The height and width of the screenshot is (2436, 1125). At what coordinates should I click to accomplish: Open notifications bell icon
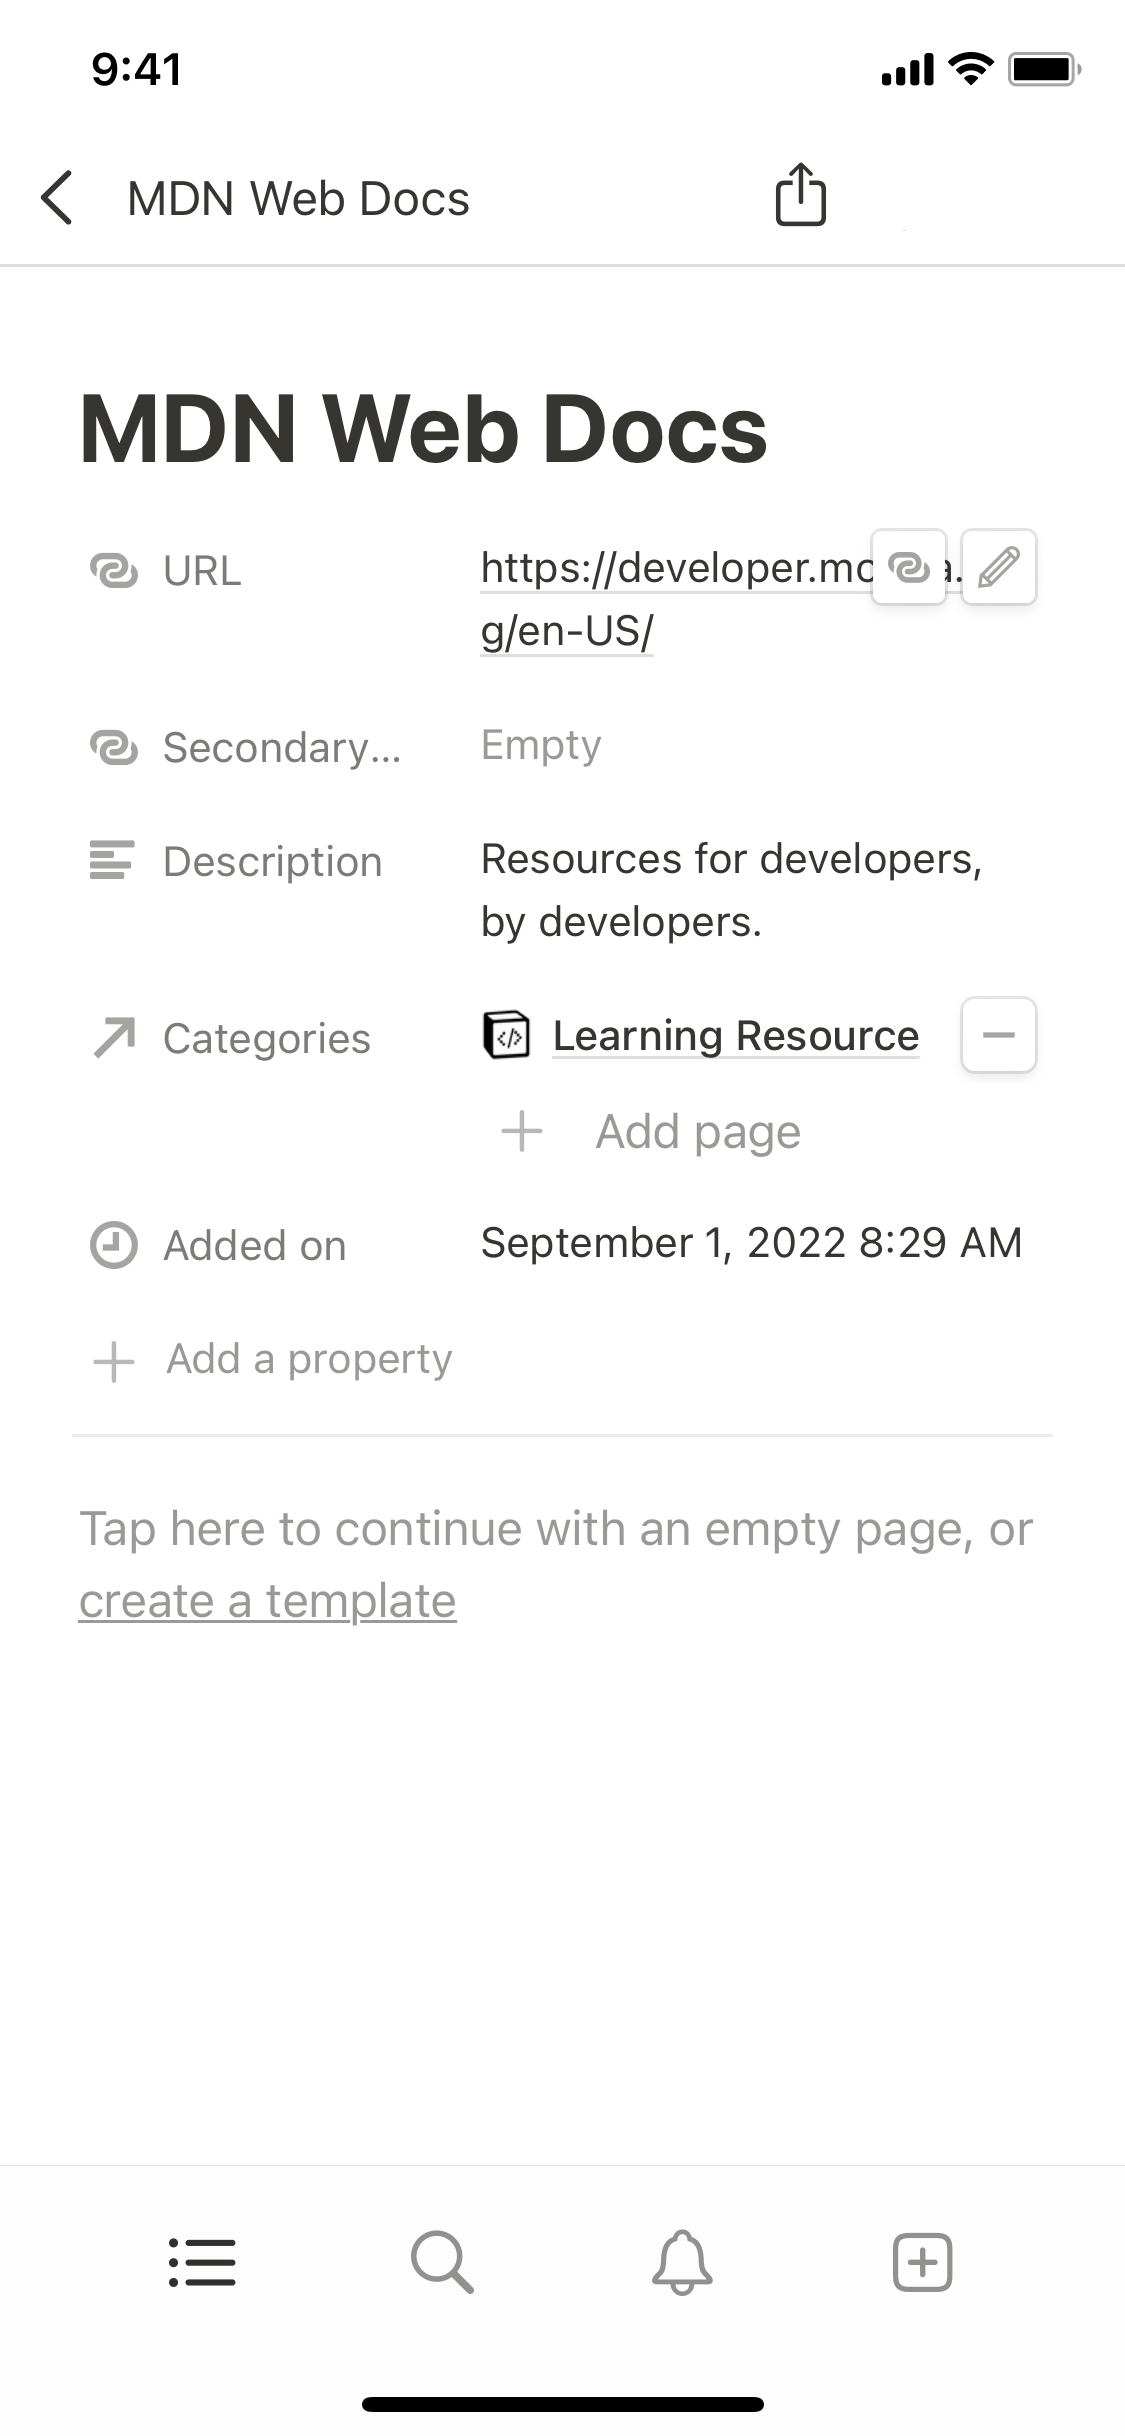(x=682, y=2262)
